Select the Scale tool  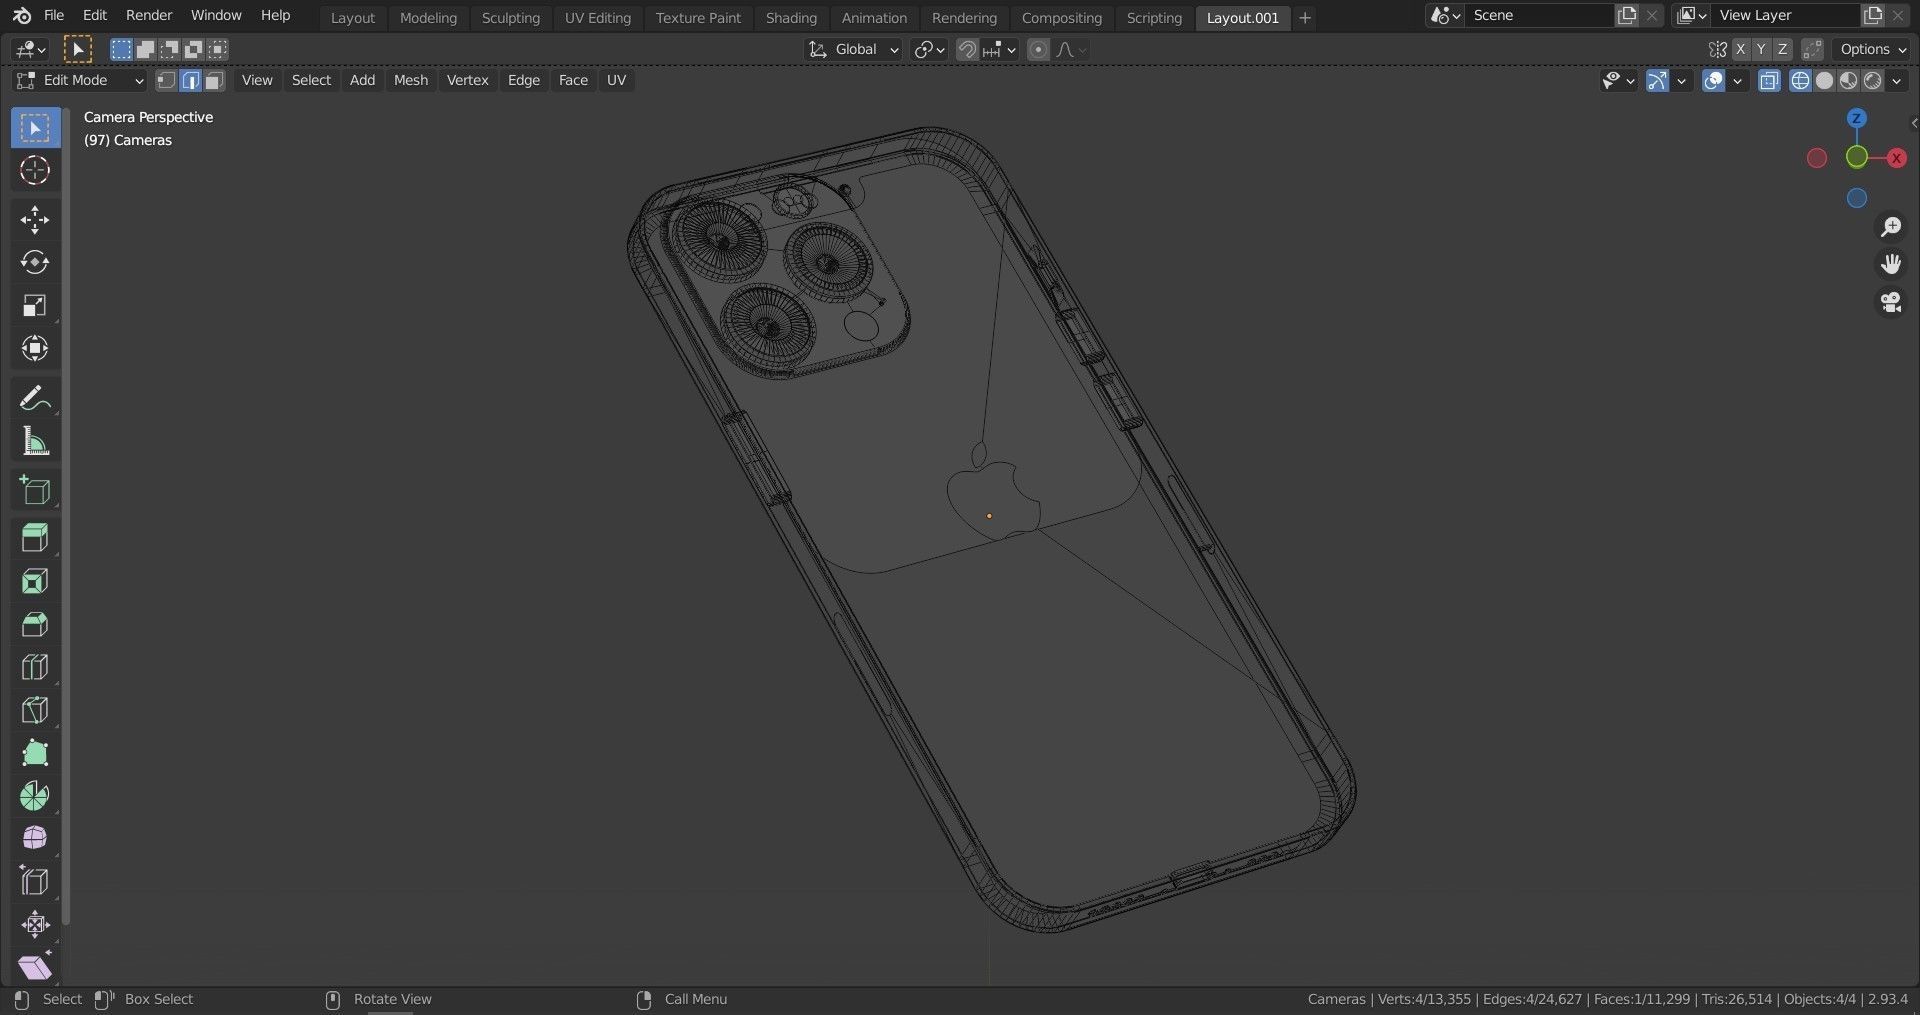coord(35,306)
